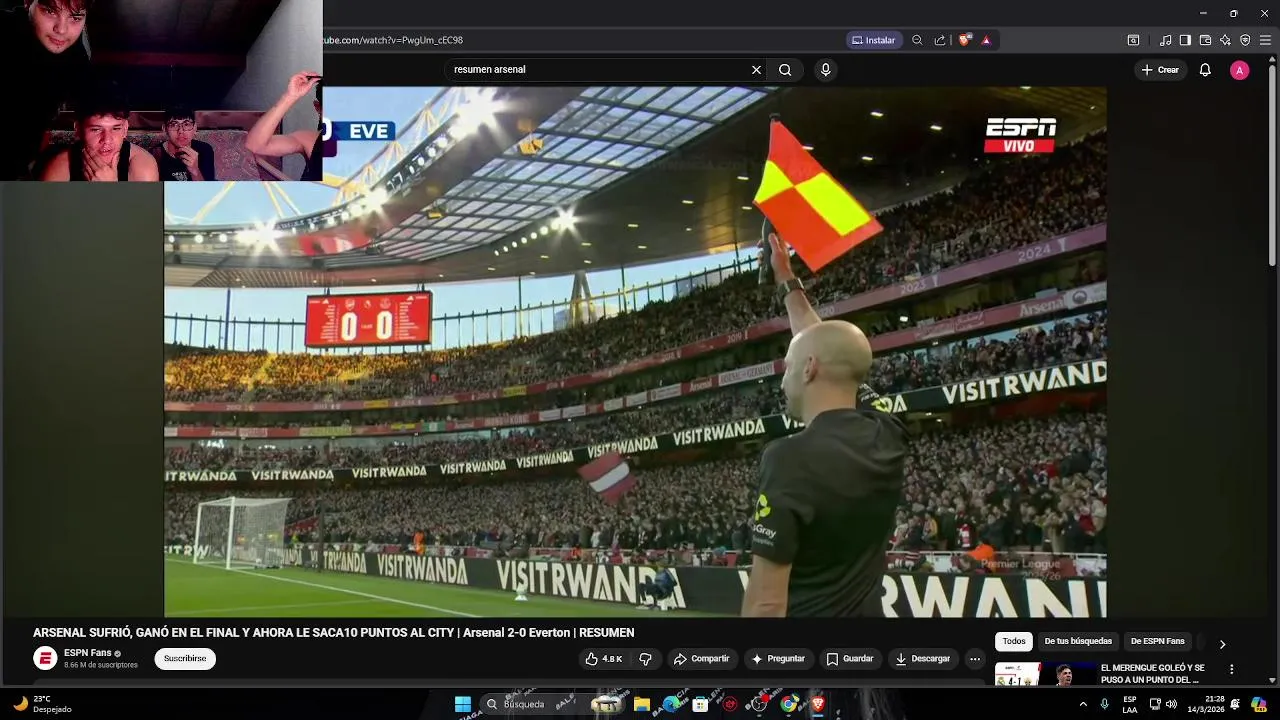
Task: Open Brave browser from taskbar
Action: point(818,704)
